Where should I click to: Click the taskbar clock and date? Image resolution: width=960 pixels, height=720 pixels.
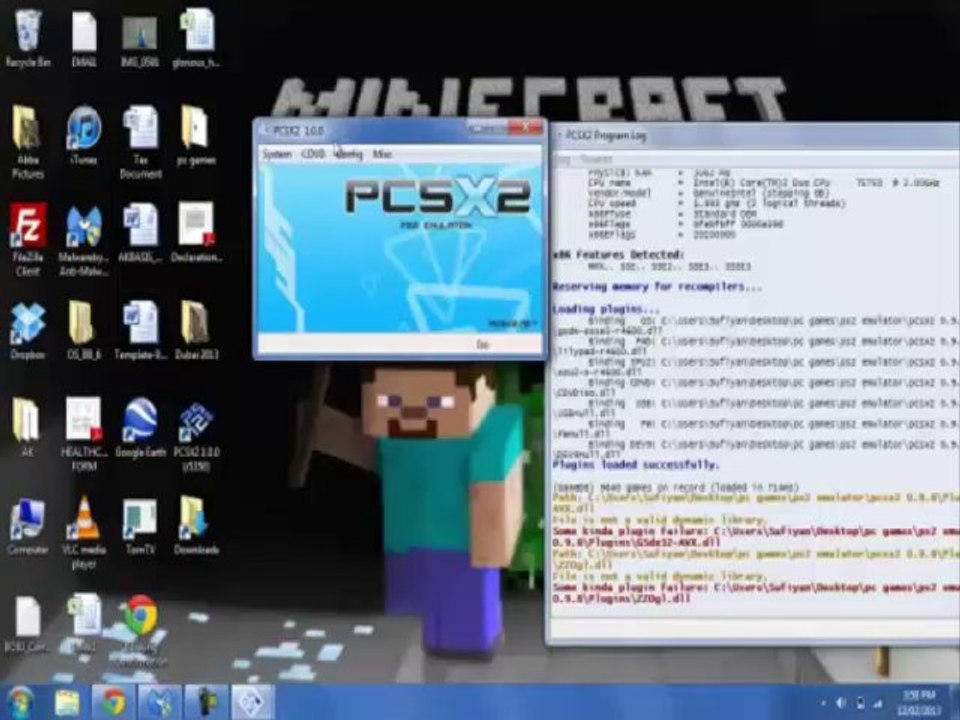pyautogui.click(x=919, y=703)
